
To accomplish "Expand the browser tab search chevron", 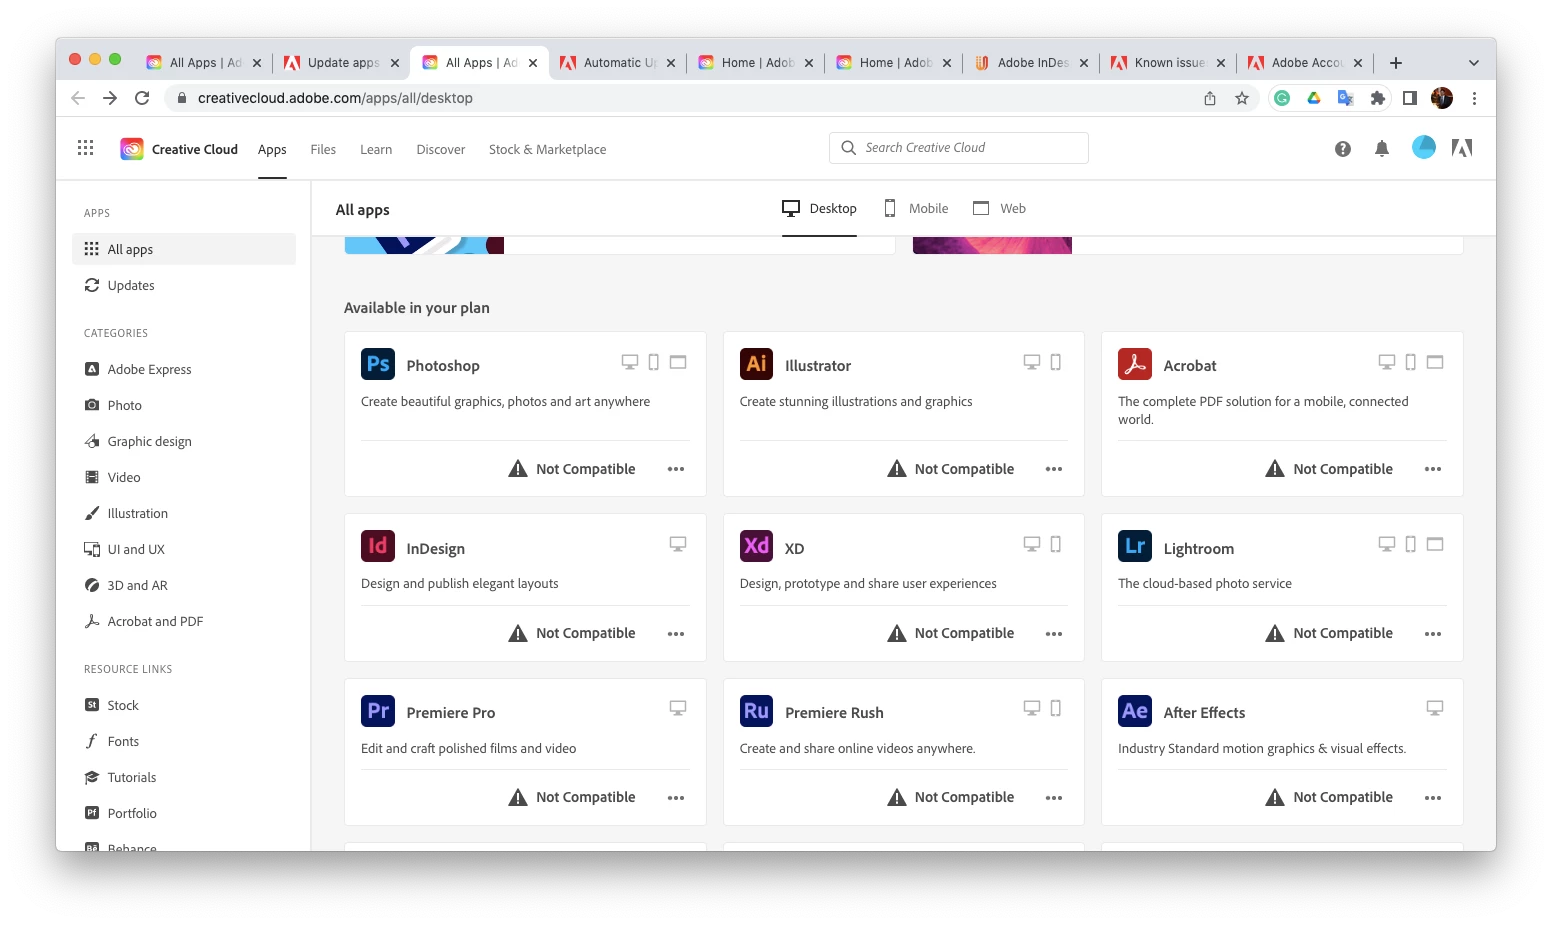I will [1473, 63].
